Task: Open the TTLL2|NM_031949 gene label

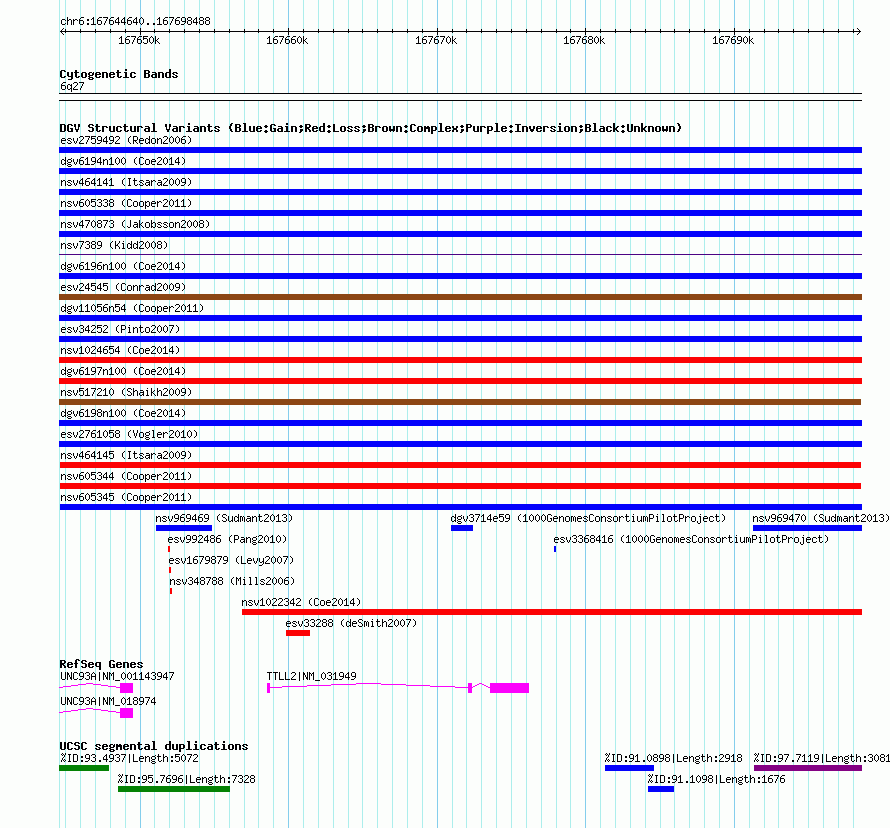Action: 312,676
